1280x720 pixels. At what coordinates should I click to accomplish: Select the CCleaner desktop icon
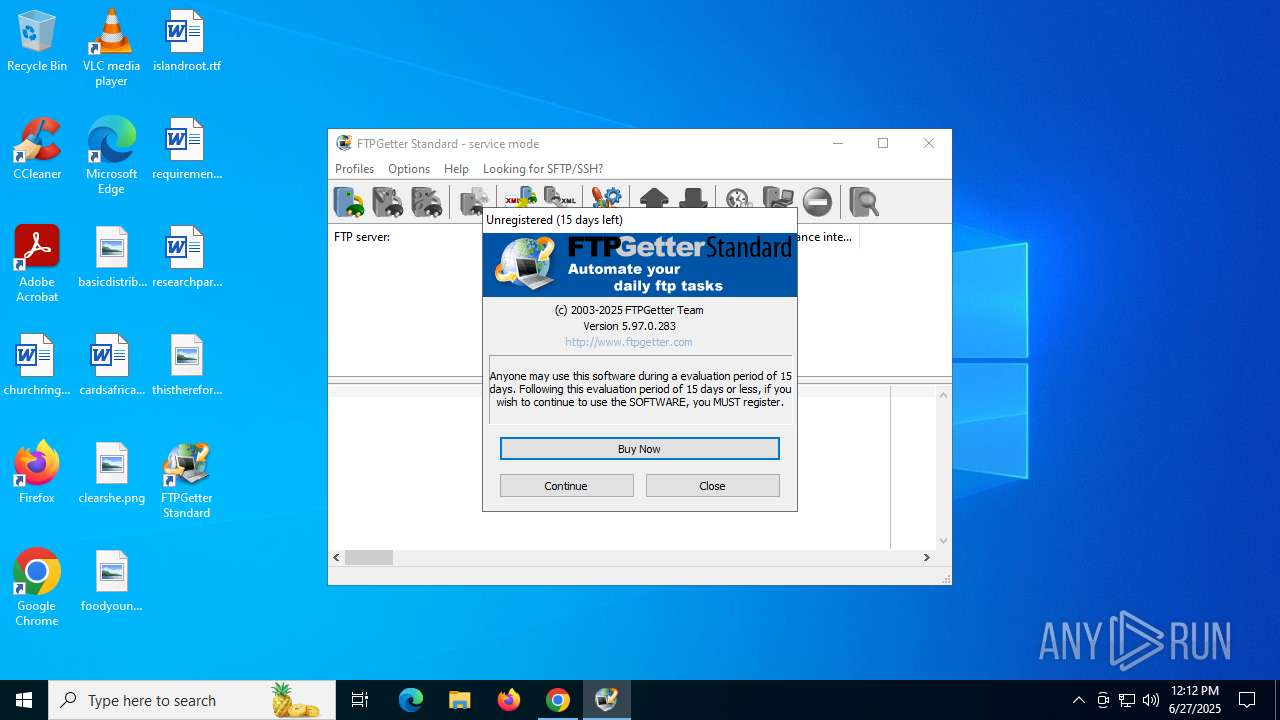(x=37, y=150)
